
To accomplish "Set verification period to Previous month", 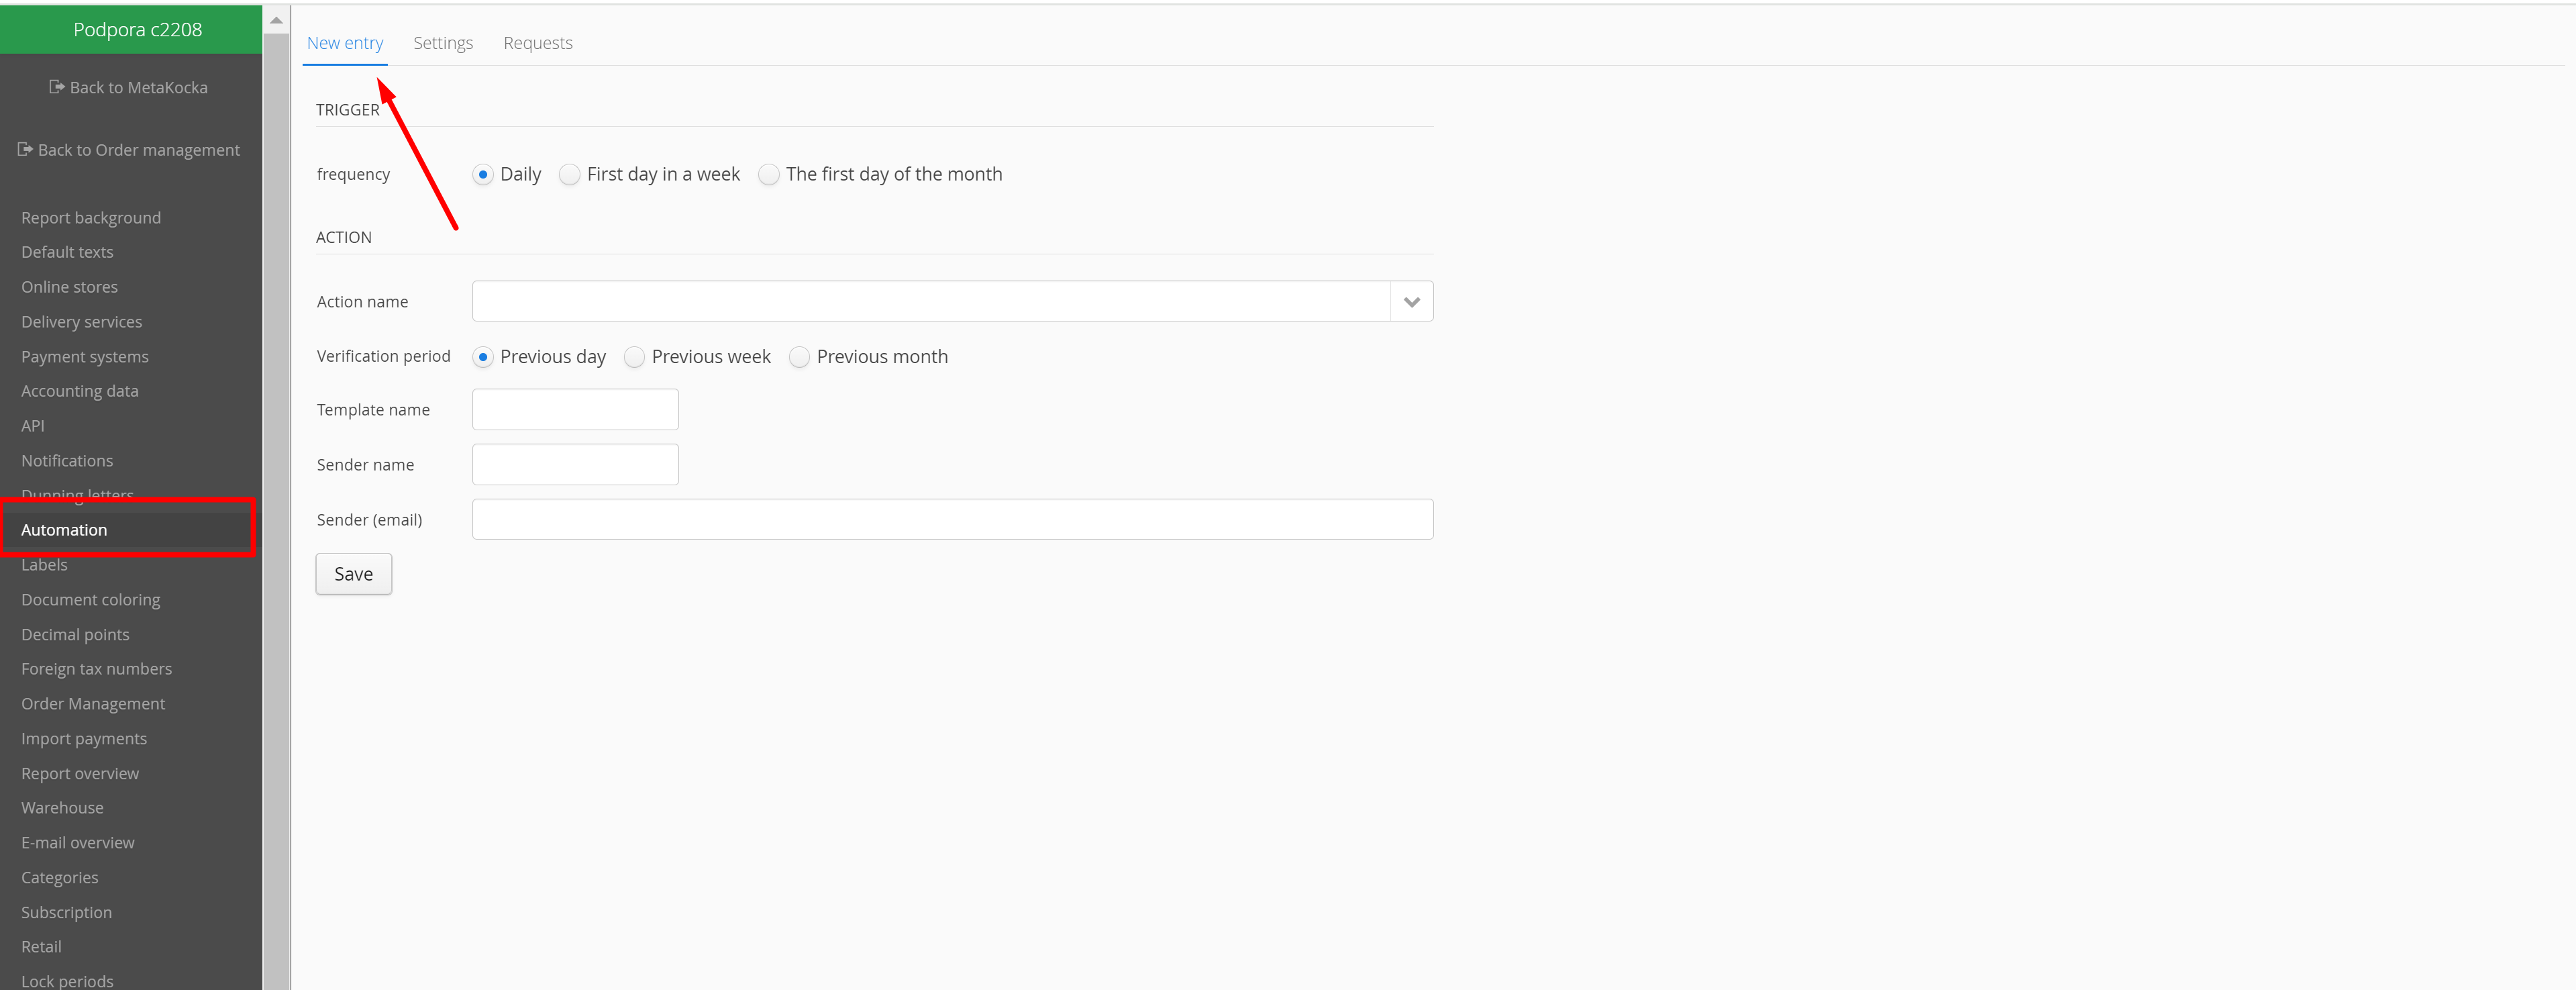I will [x=799, y=357].
